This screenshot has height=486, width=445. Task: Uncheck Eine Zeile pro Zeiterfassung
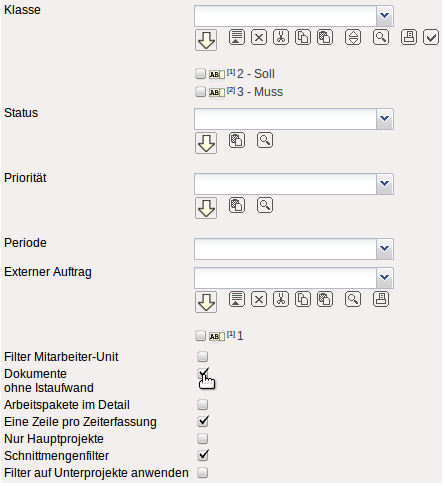(202, 421)
